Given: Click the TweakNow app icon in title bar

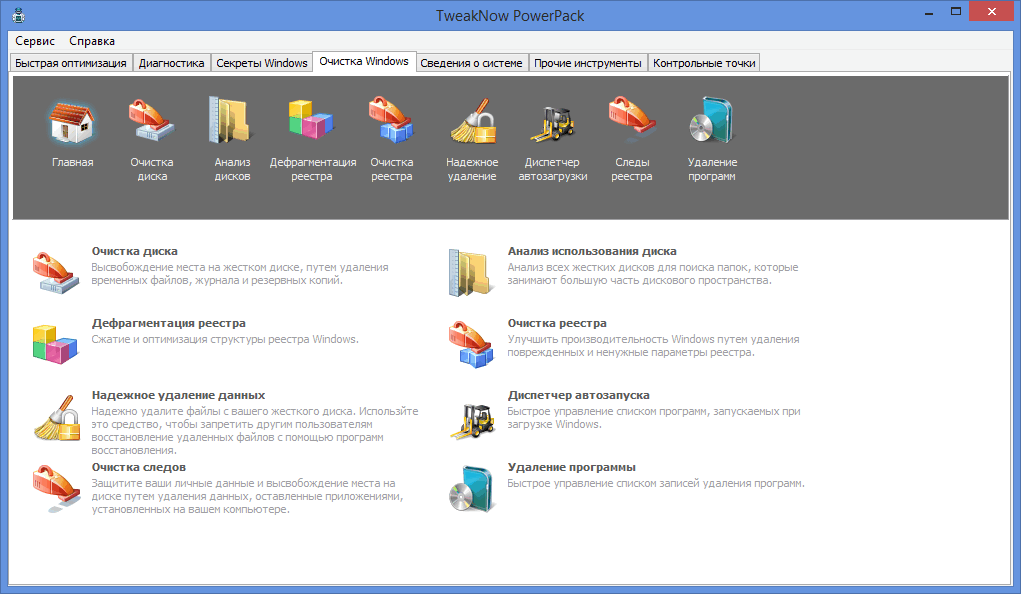Looking at the screenshot, I should 19,15.
